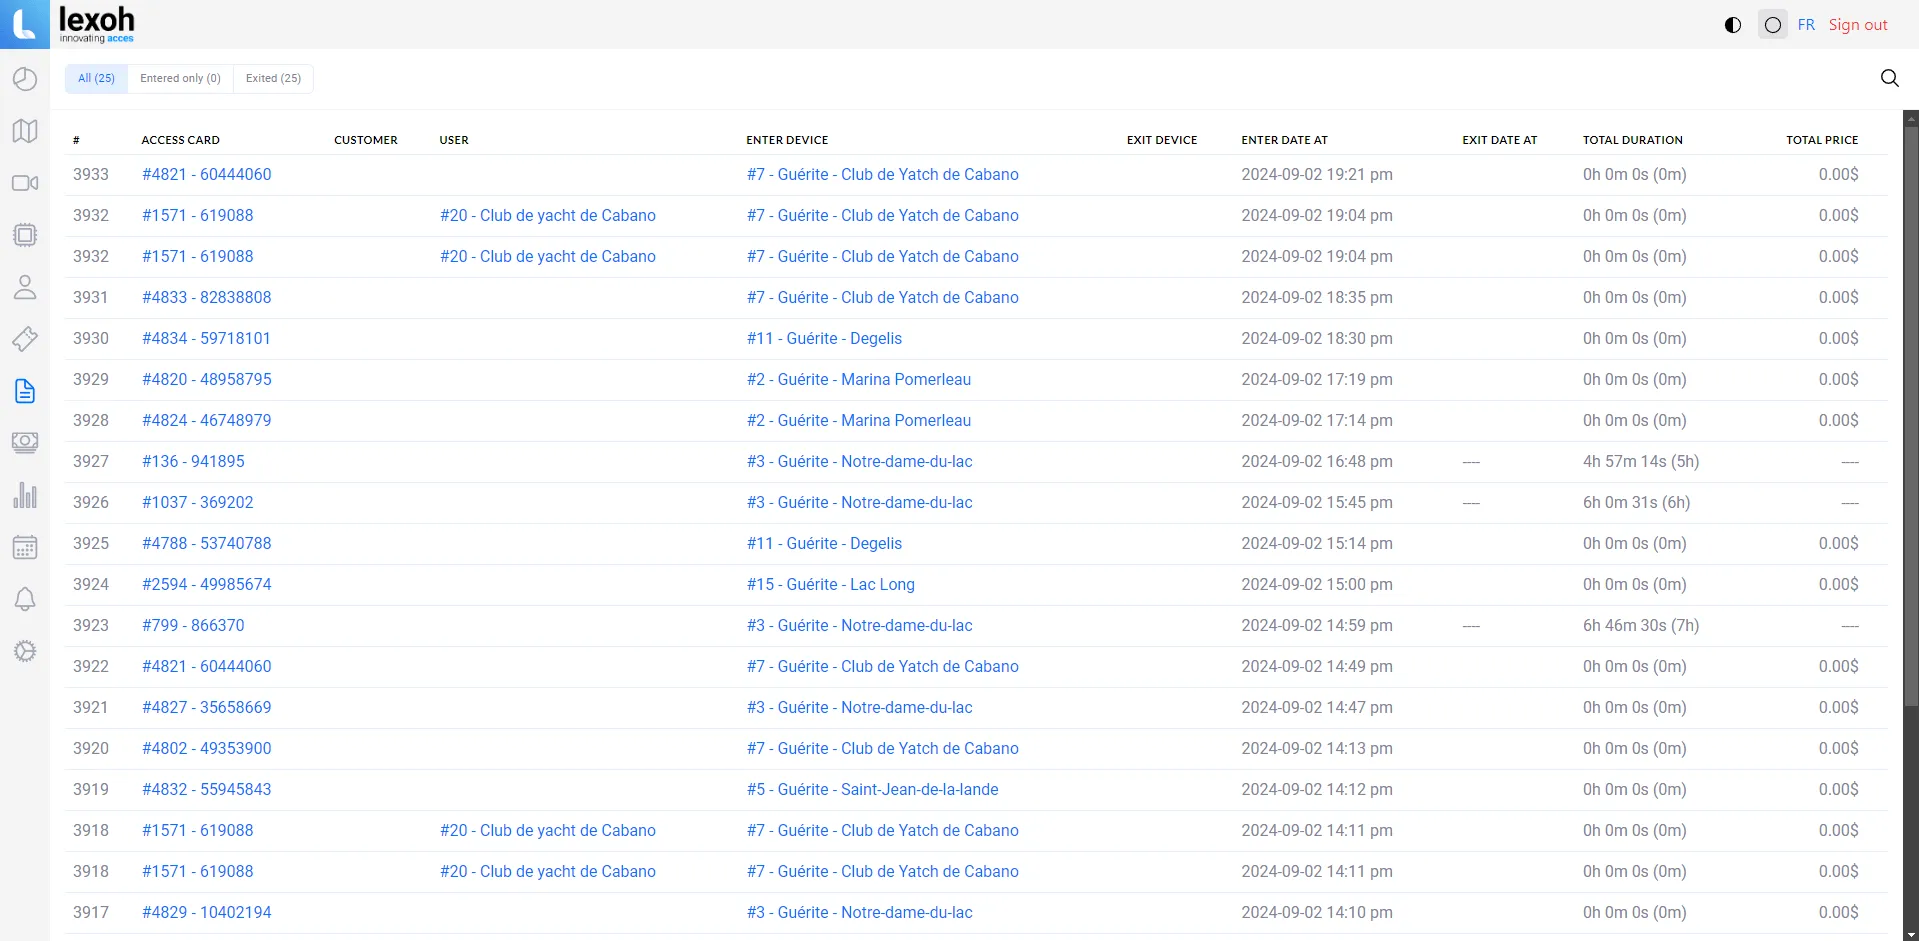Open the map view icon in sidebar
This screenshot has height=941, width=1919.
point(25,131)
